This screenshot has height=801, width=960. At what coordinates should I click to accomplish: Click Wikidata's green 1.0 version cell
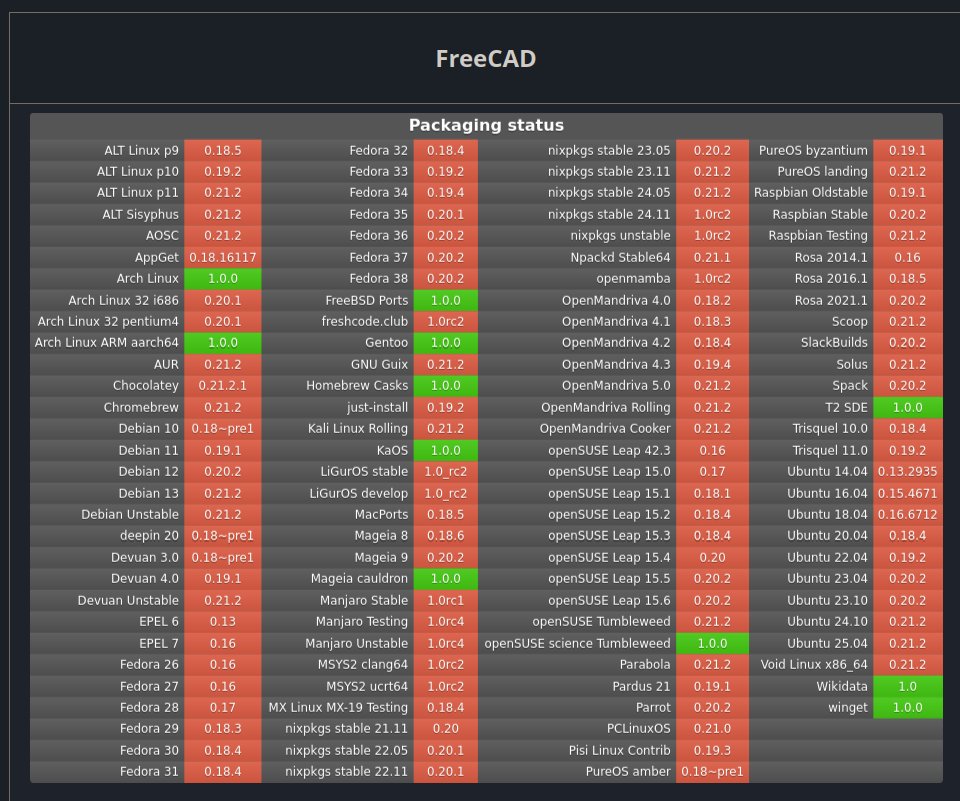(907, 686)
